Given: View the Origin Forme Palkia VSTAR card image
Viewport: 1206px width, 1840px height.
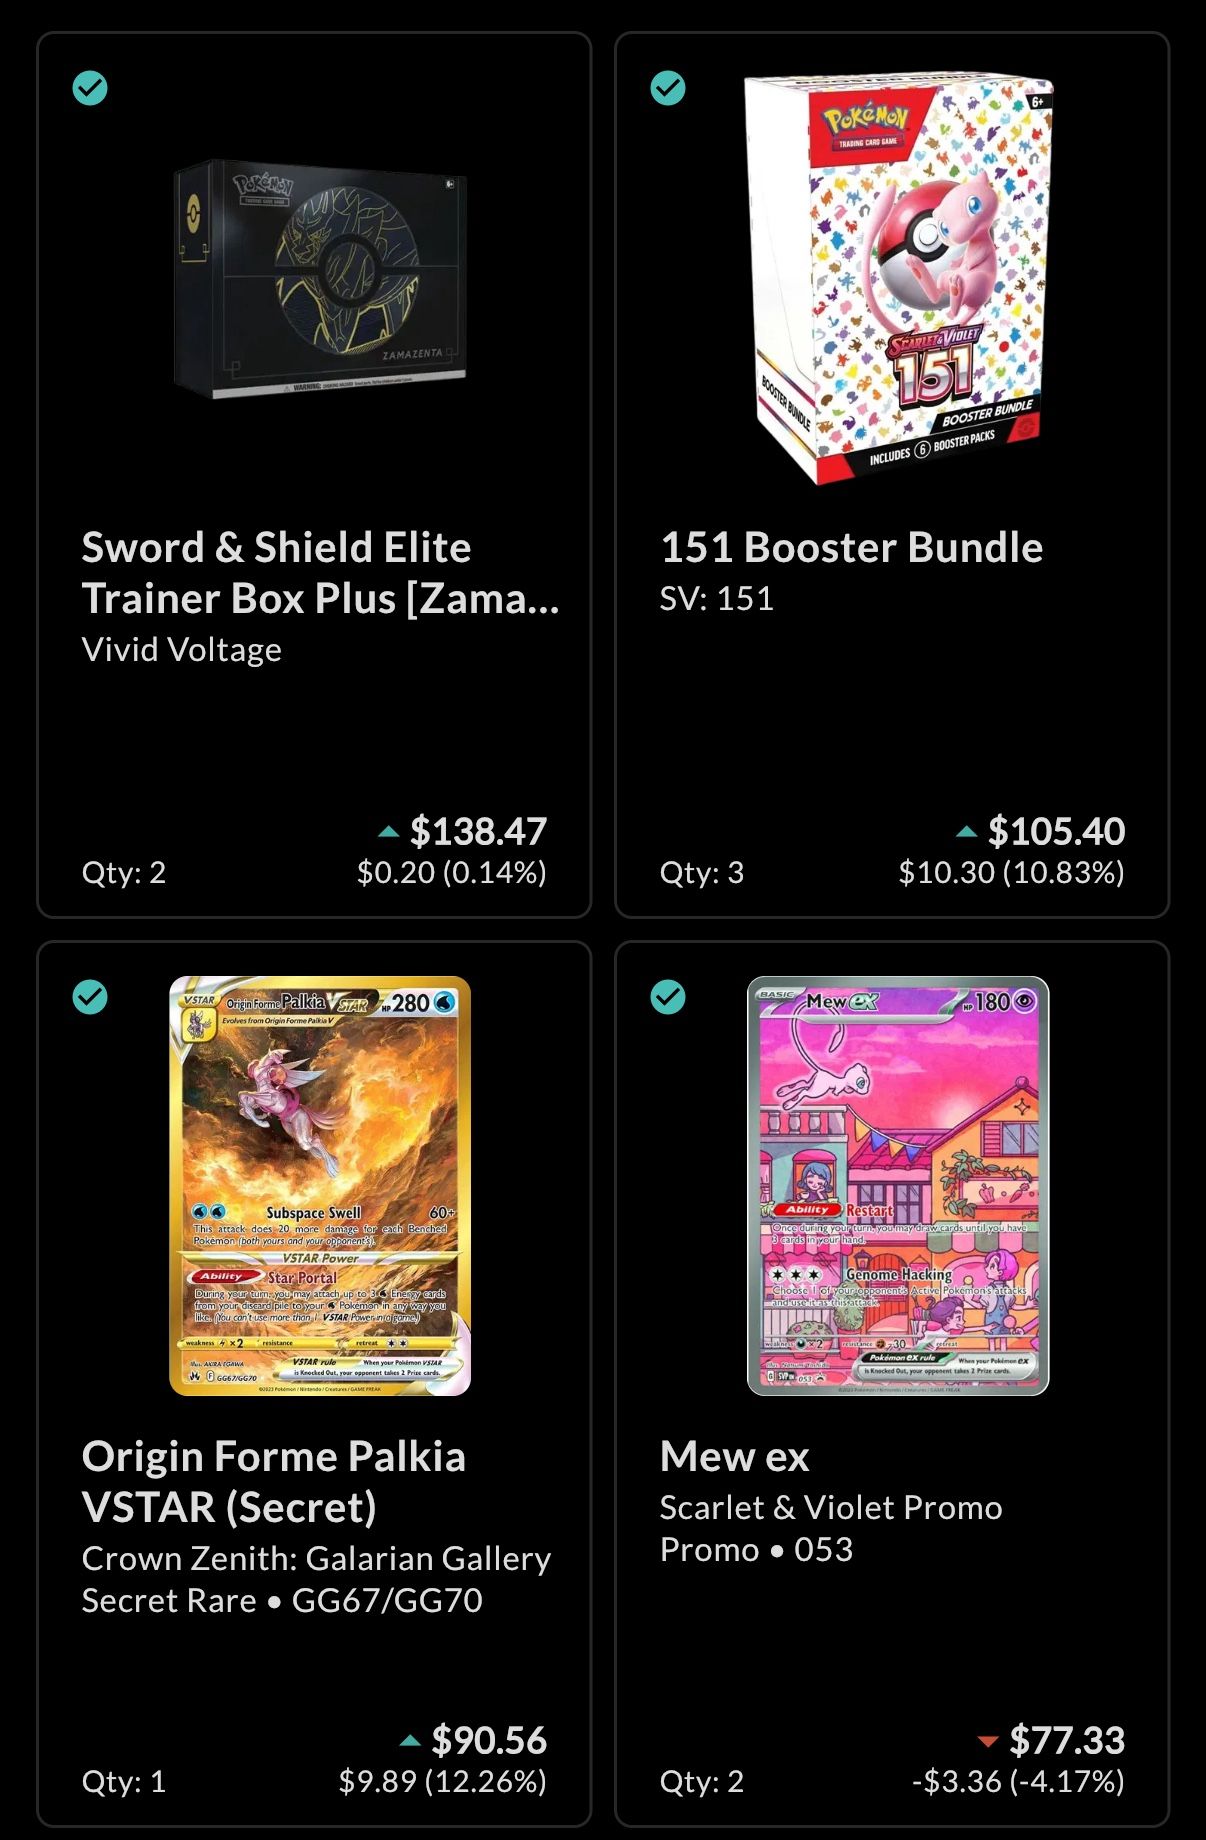Looking at the screenshot, I should tap(320, 1186).
